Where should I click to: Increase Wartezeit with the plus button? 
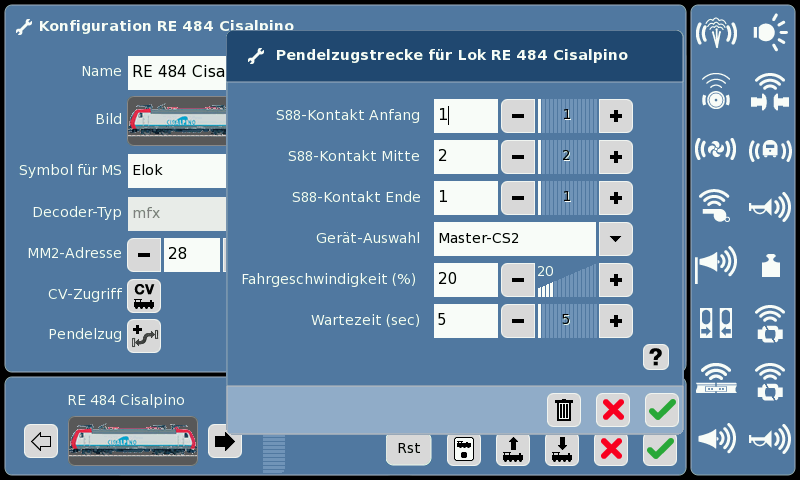[615, 321]
